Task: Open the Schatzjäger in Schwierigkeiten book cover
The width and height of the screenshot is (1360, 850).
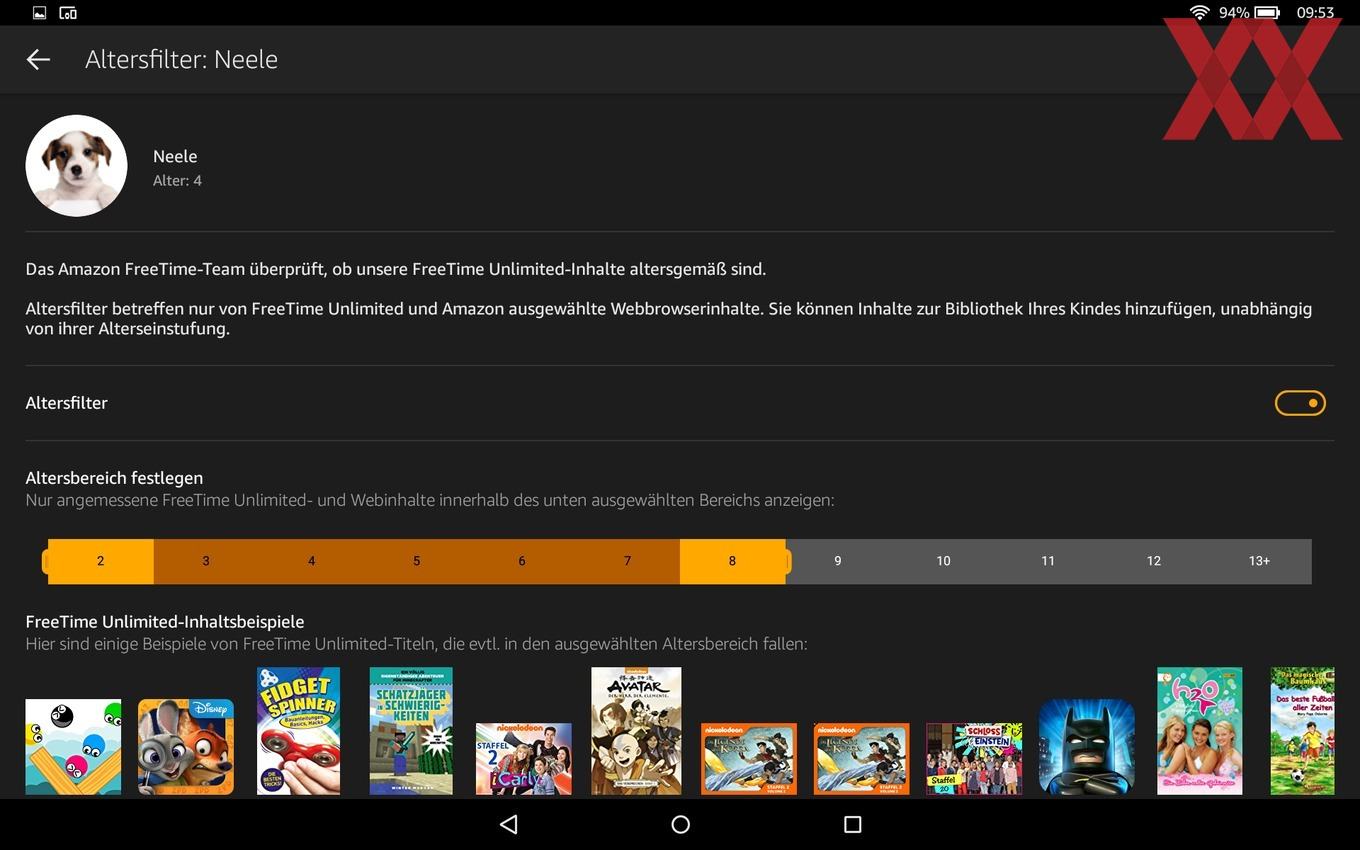Action: 411,731
